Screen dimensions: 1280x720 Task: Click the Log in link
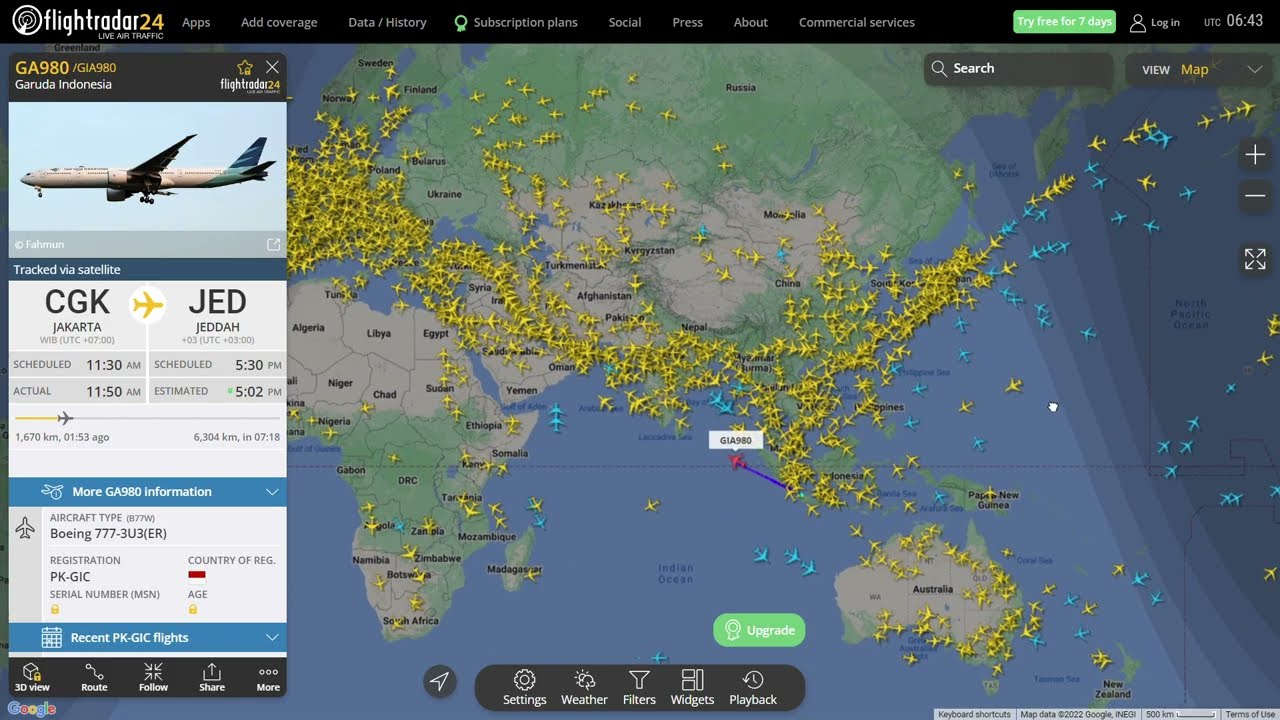(1165, 22)
